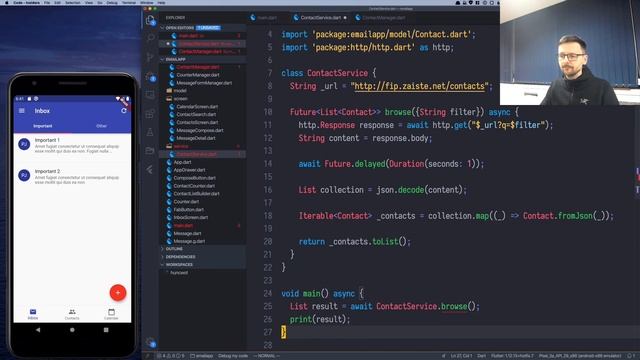Viewport: 640px width, 360px height.
Task: Open ComposeButton.dart in explorer
Action: click(195, 178)
